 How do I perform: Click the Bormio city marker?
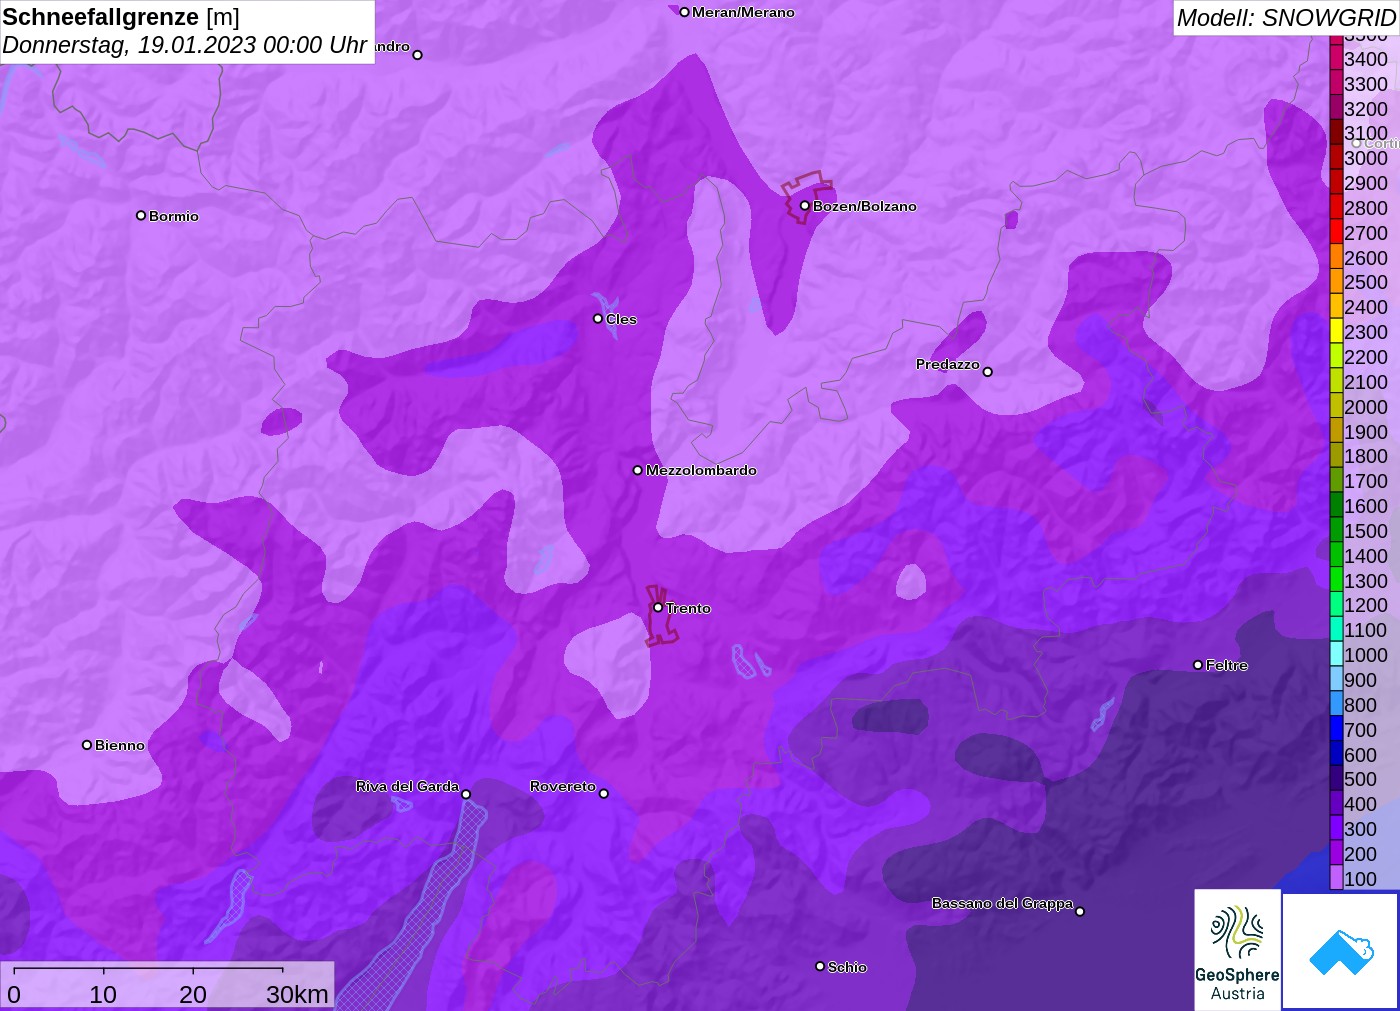(141, 215)
